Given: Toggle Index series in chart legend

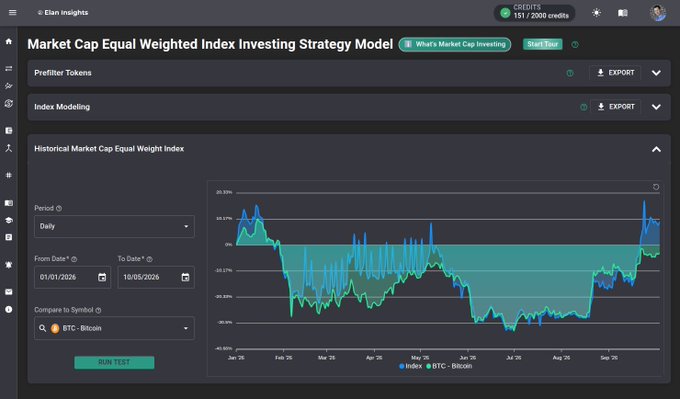Looking at the screenshot, I should (x=411, y=366).
